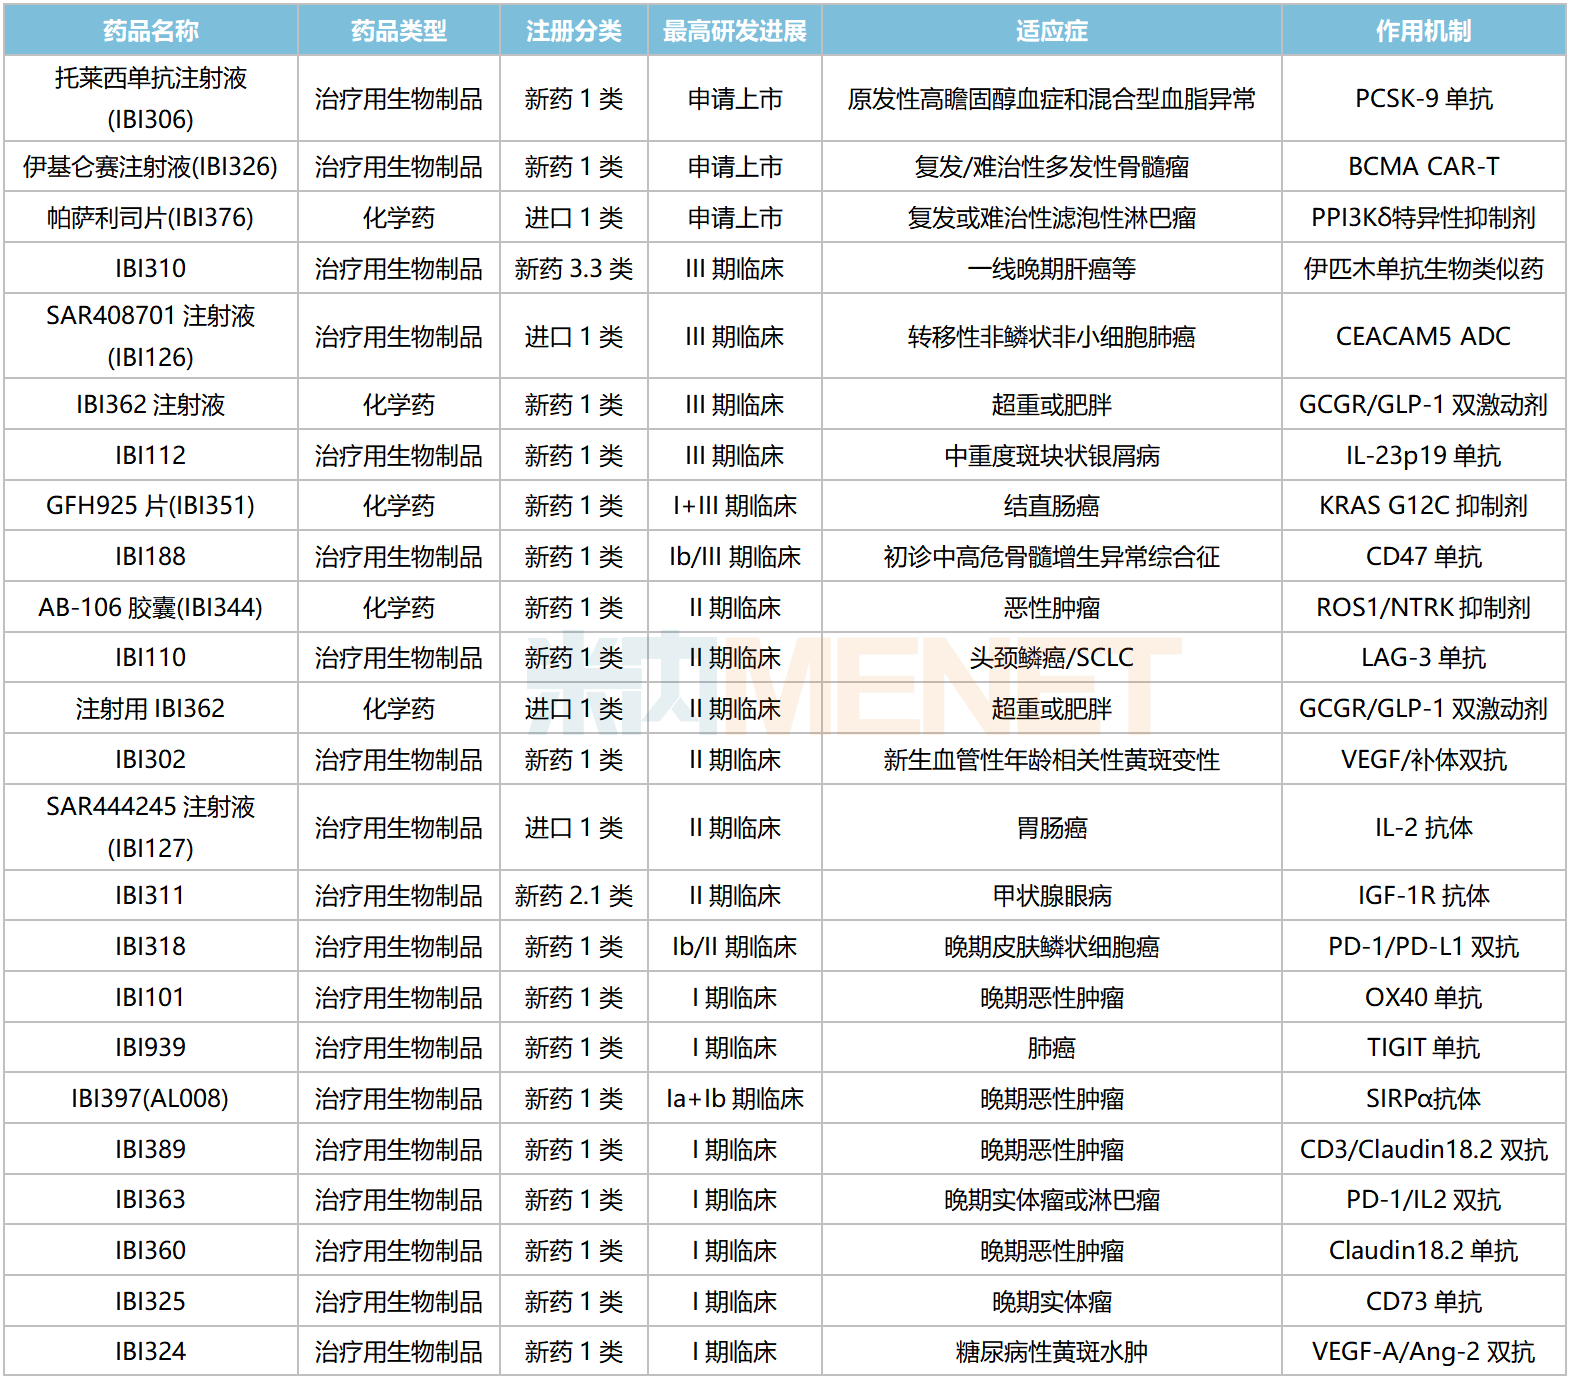Image resolution: width=1570 pixels, height=1380 pixels.
Task: Click the Claudin18.2 单抗 cell
Action: coord(1424,1250)
